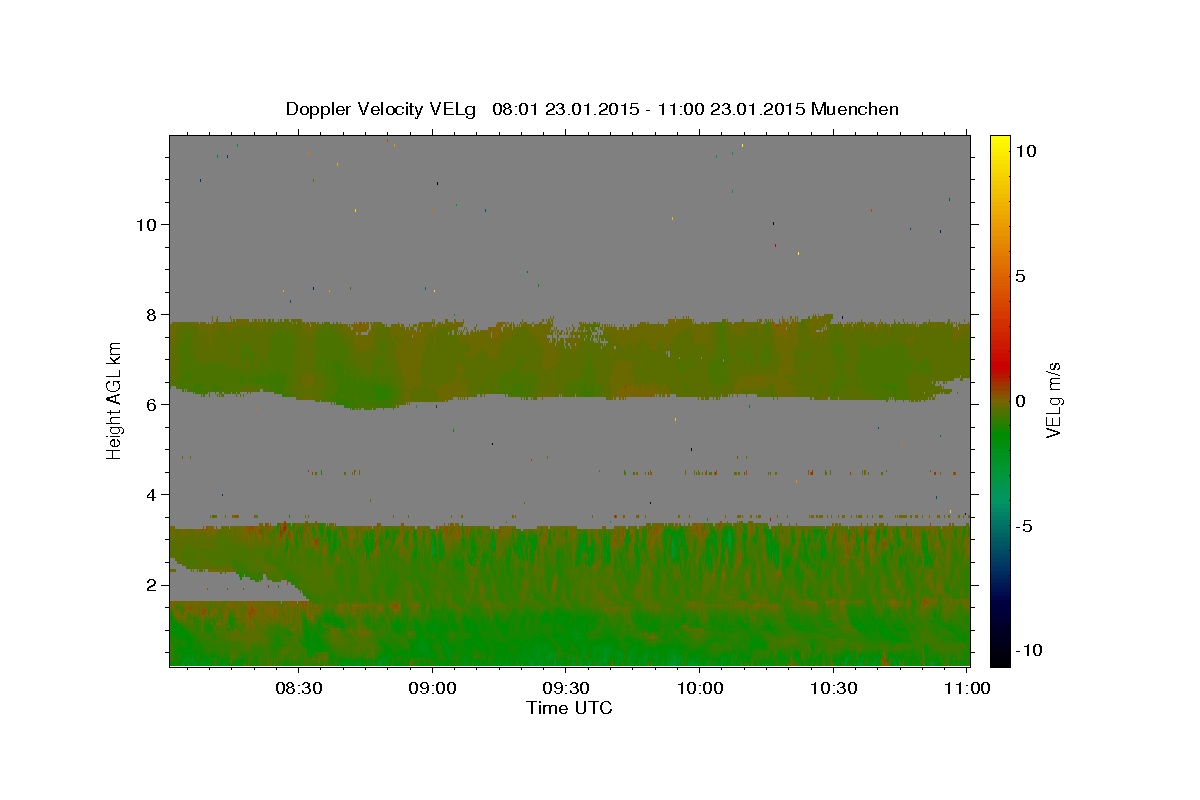Click the 09:00 time tick label
1200x800 pixels.
(433, 688)
